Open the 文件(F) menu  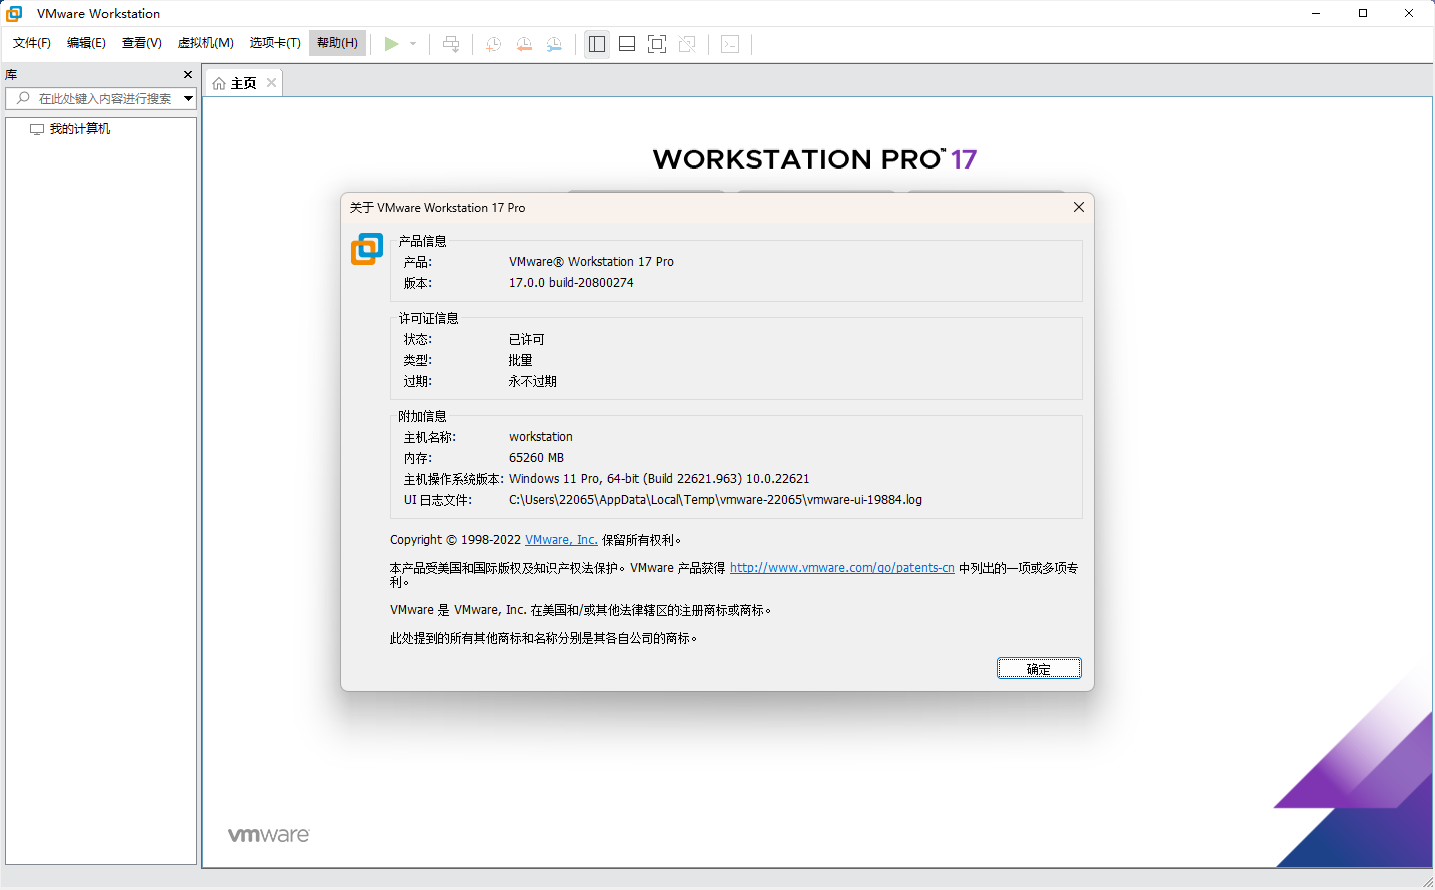pyautogui.click(x=32, y=43)
